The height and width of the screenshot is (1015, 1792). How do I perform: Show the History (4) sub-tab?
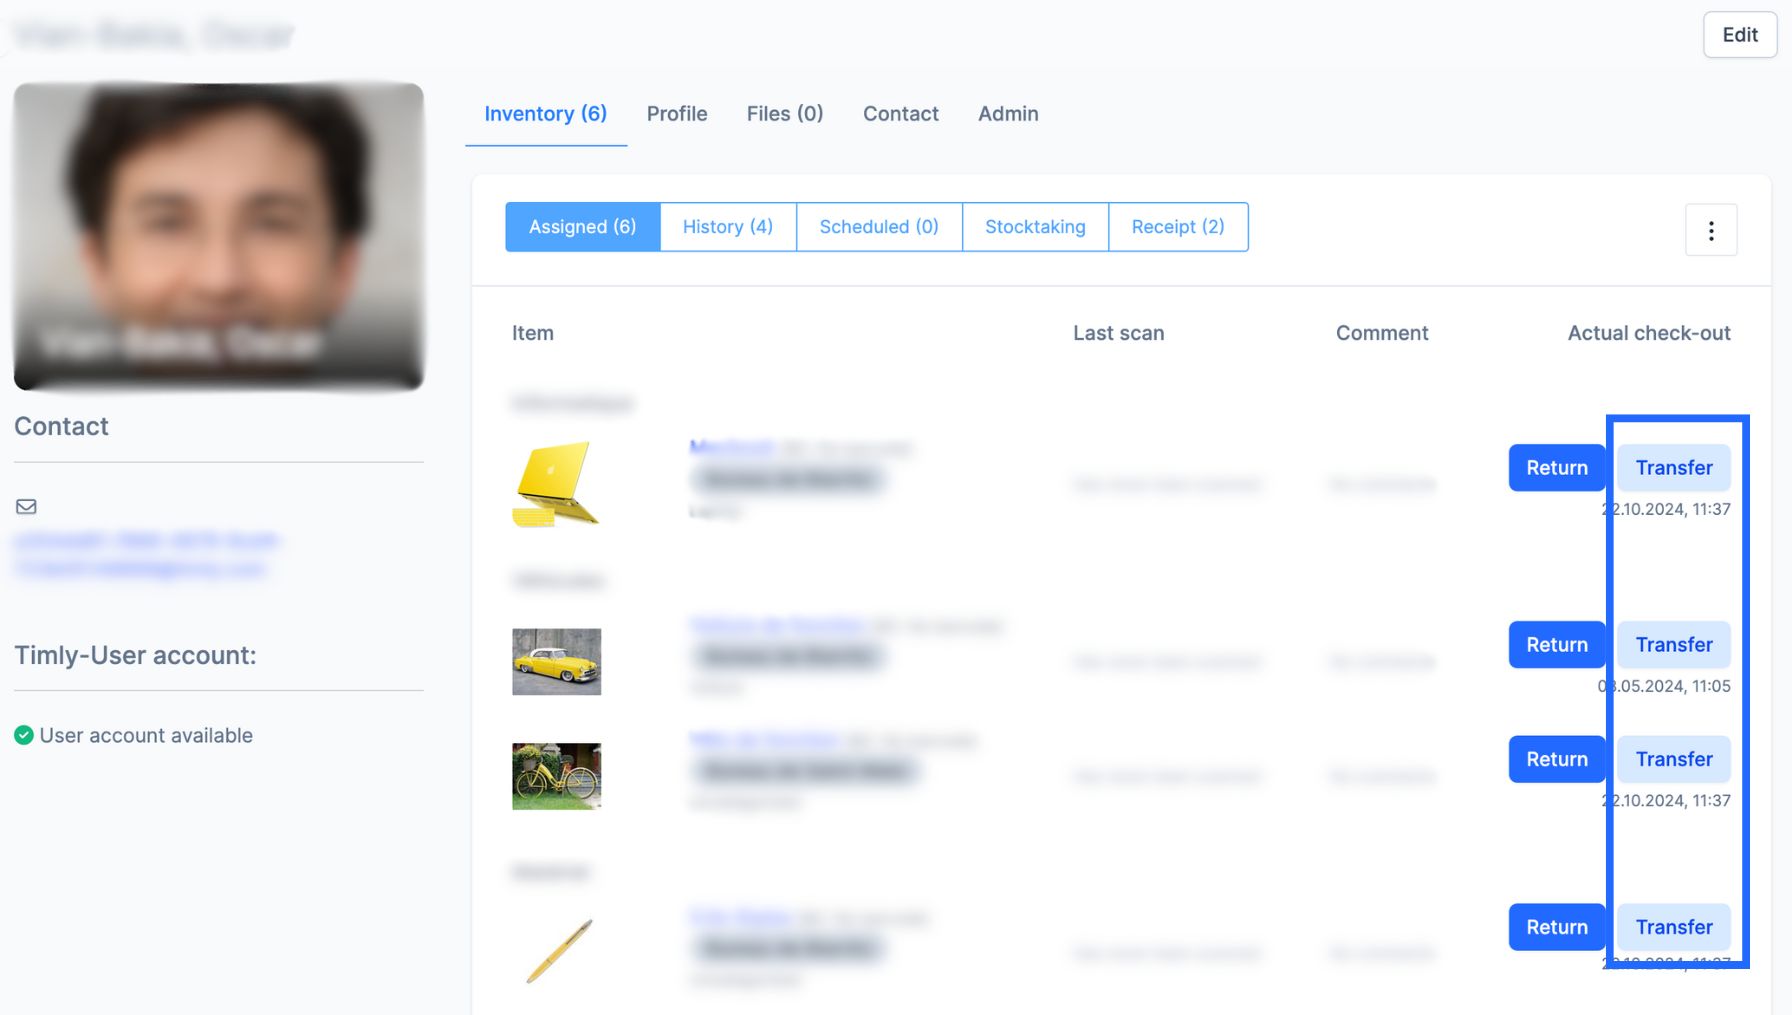click(x=728, y=227)
